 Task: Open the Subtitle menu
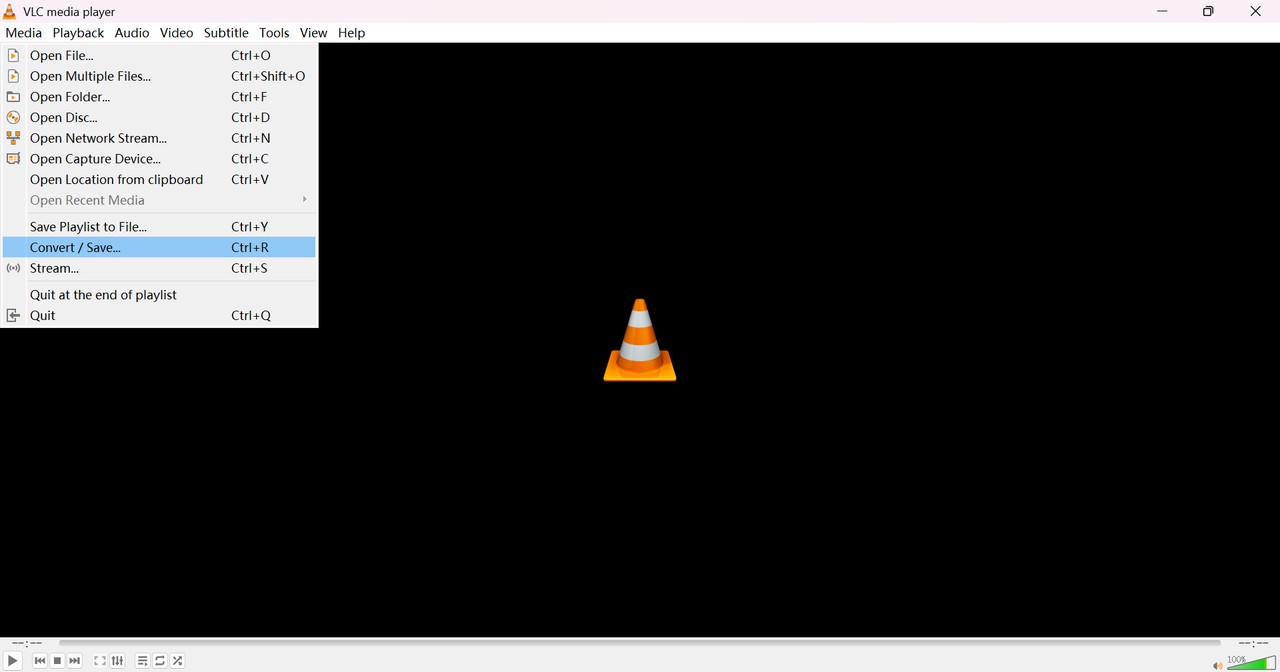[226, 32]
